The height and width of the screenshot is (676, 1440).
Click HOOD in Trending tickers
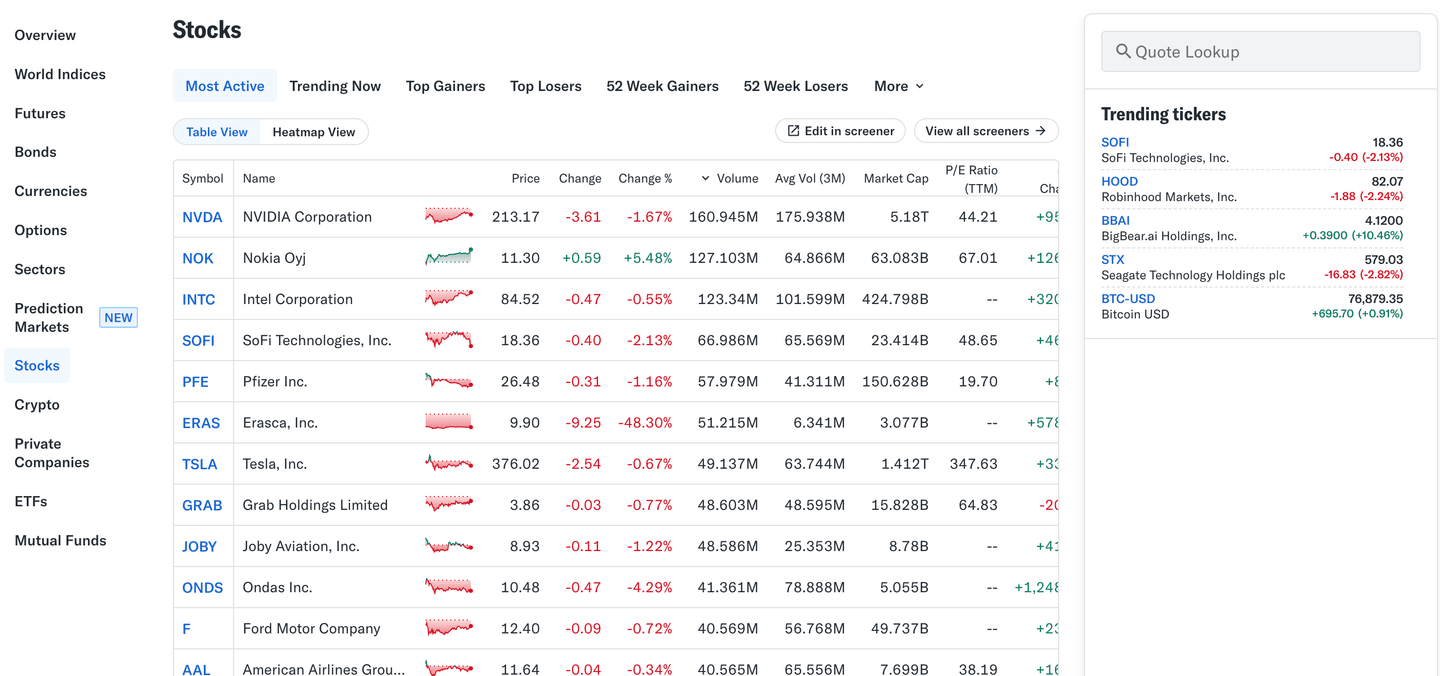click(1119, 181)
